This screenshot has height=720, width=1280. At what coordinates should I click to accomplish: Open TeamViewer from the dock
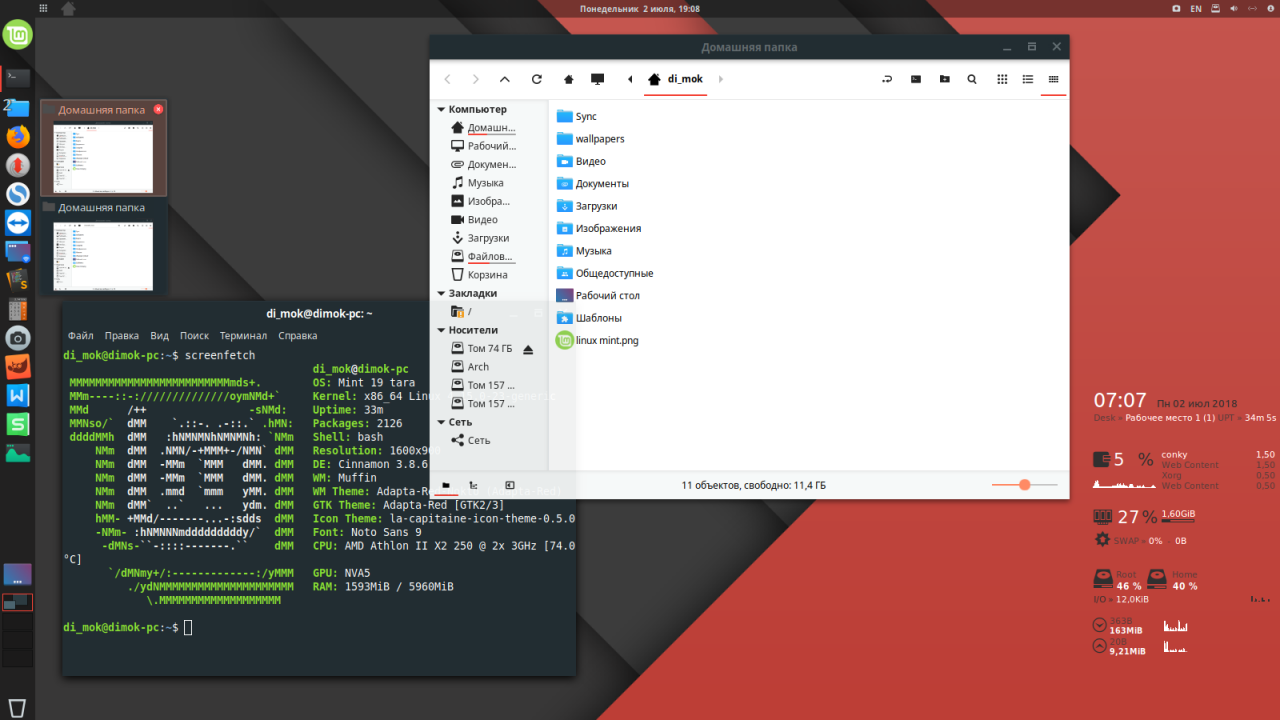click(x=18, y=222)
